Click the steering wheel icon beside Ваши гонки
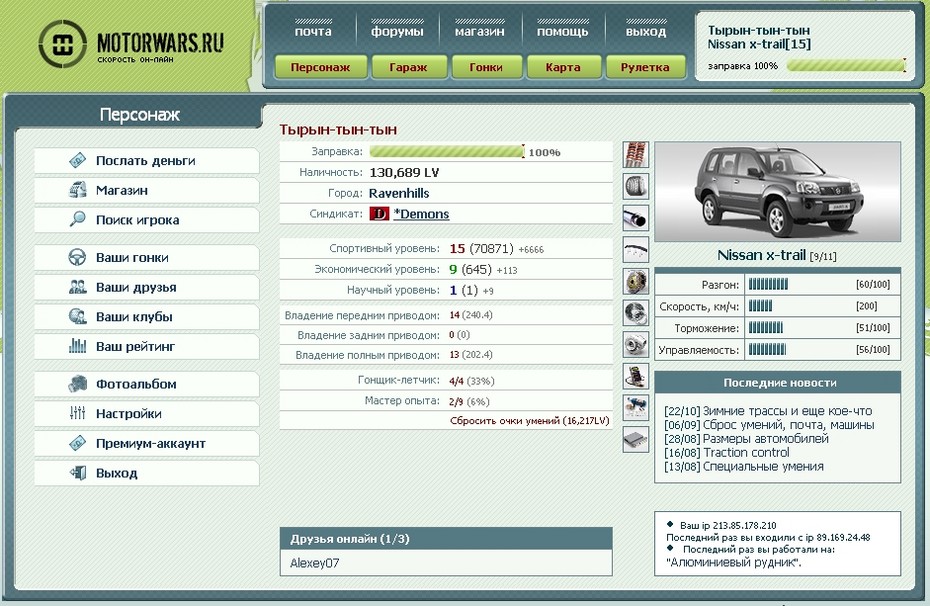The image size is (930, 606). click(78, 257)
